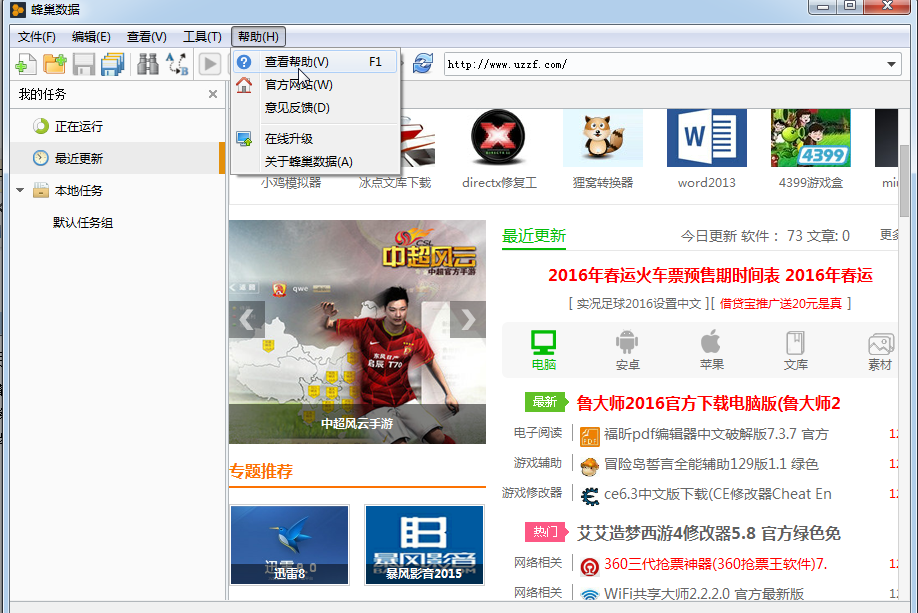Open the 文件(F) menu
The image size is (918, 613).
click(x=36, y=37)
